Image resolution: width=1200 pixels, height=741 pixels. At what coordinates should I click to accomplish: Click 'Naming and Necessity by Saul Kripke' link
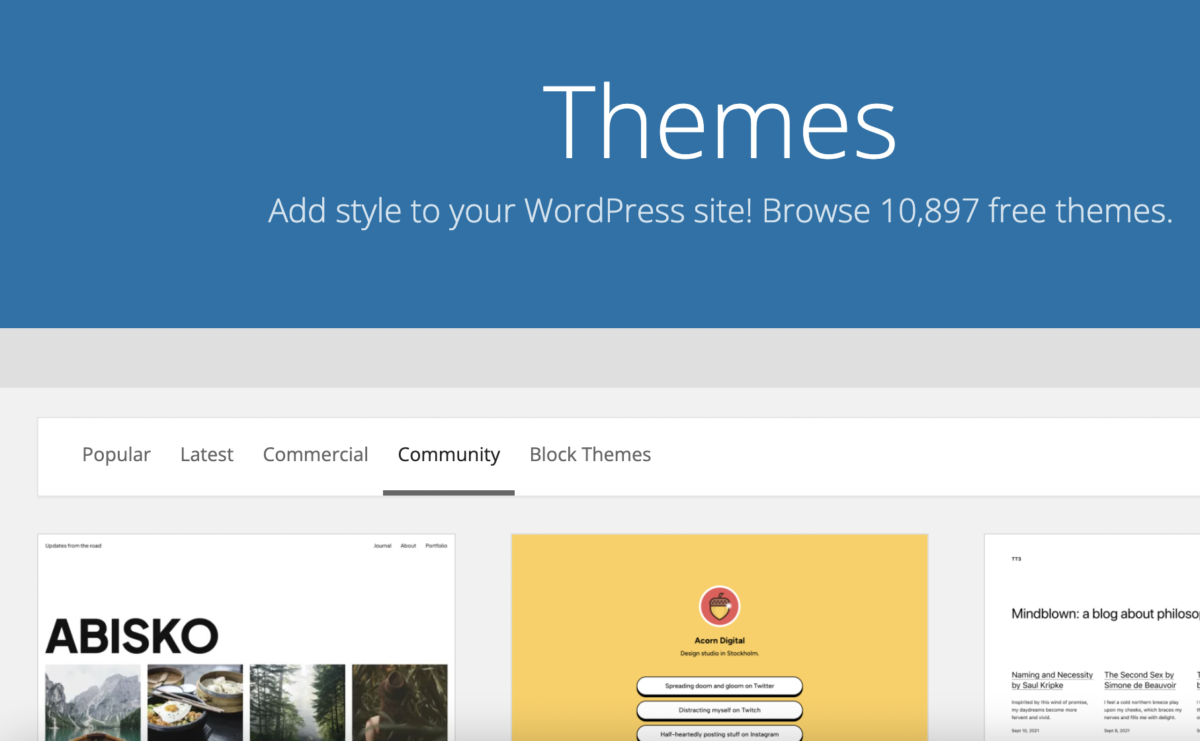[x=1051, y=680]
